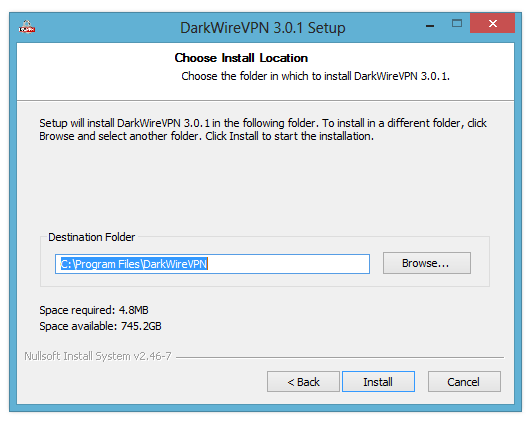Abort setup using the Cancel button
Viewport: 526px width, 424px height.
[464, 382]
